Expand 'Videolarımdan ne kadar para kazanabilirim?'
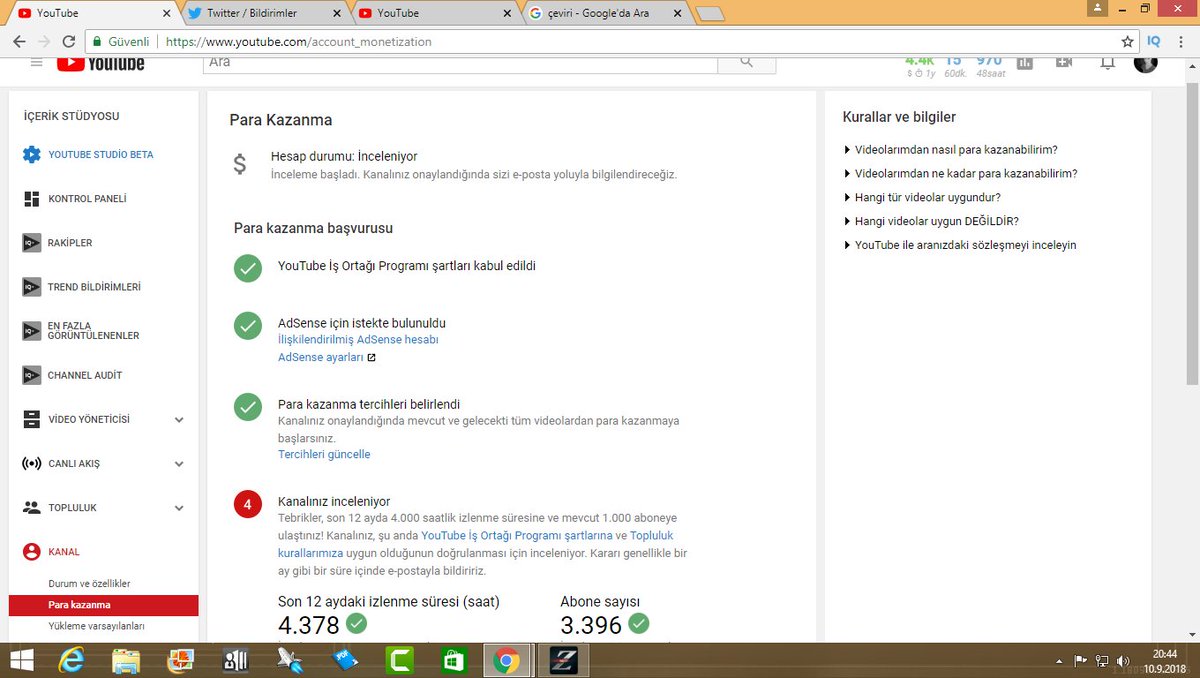1200x678 pixels. tap(961, 173)
